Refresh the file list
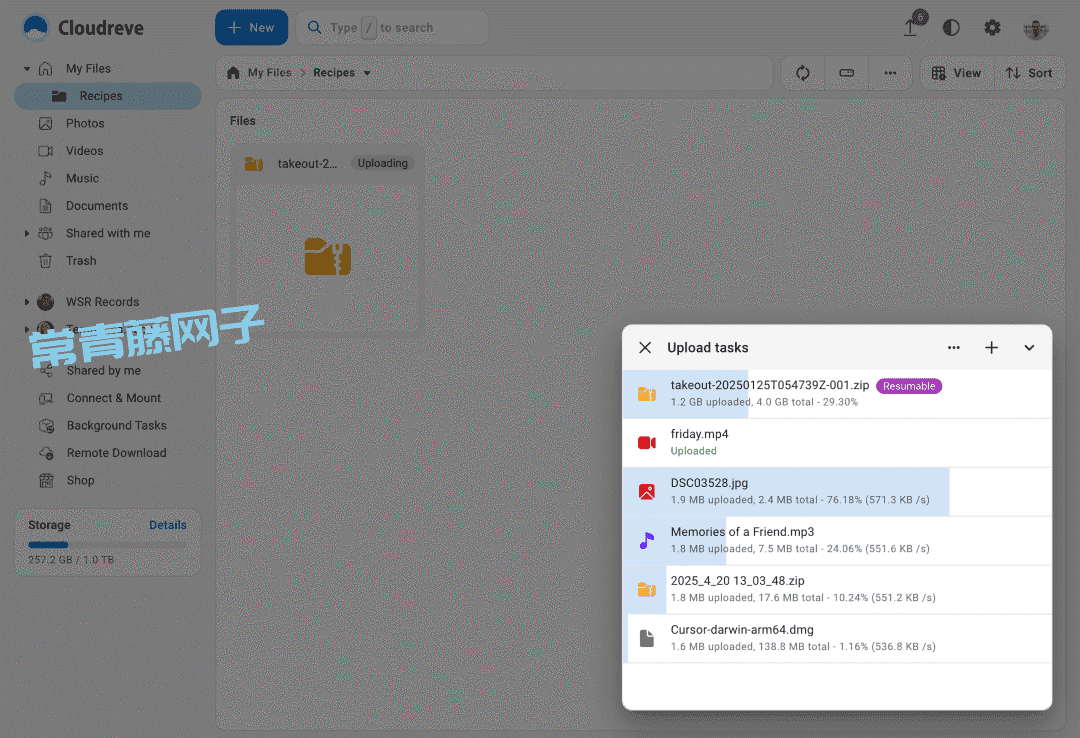1080x738 pixels. [x=803, y=73]
